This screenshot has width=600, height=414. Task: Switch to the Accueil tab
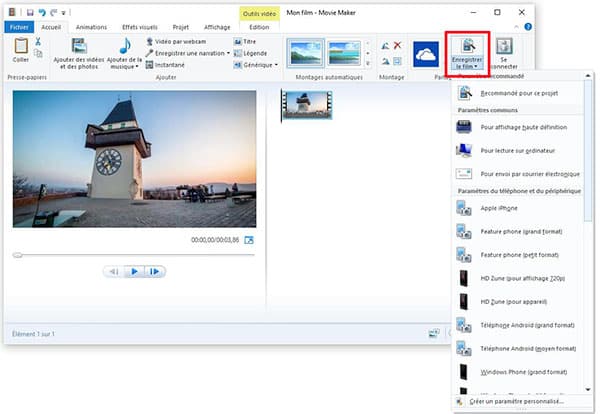click(x=51, y=27)
